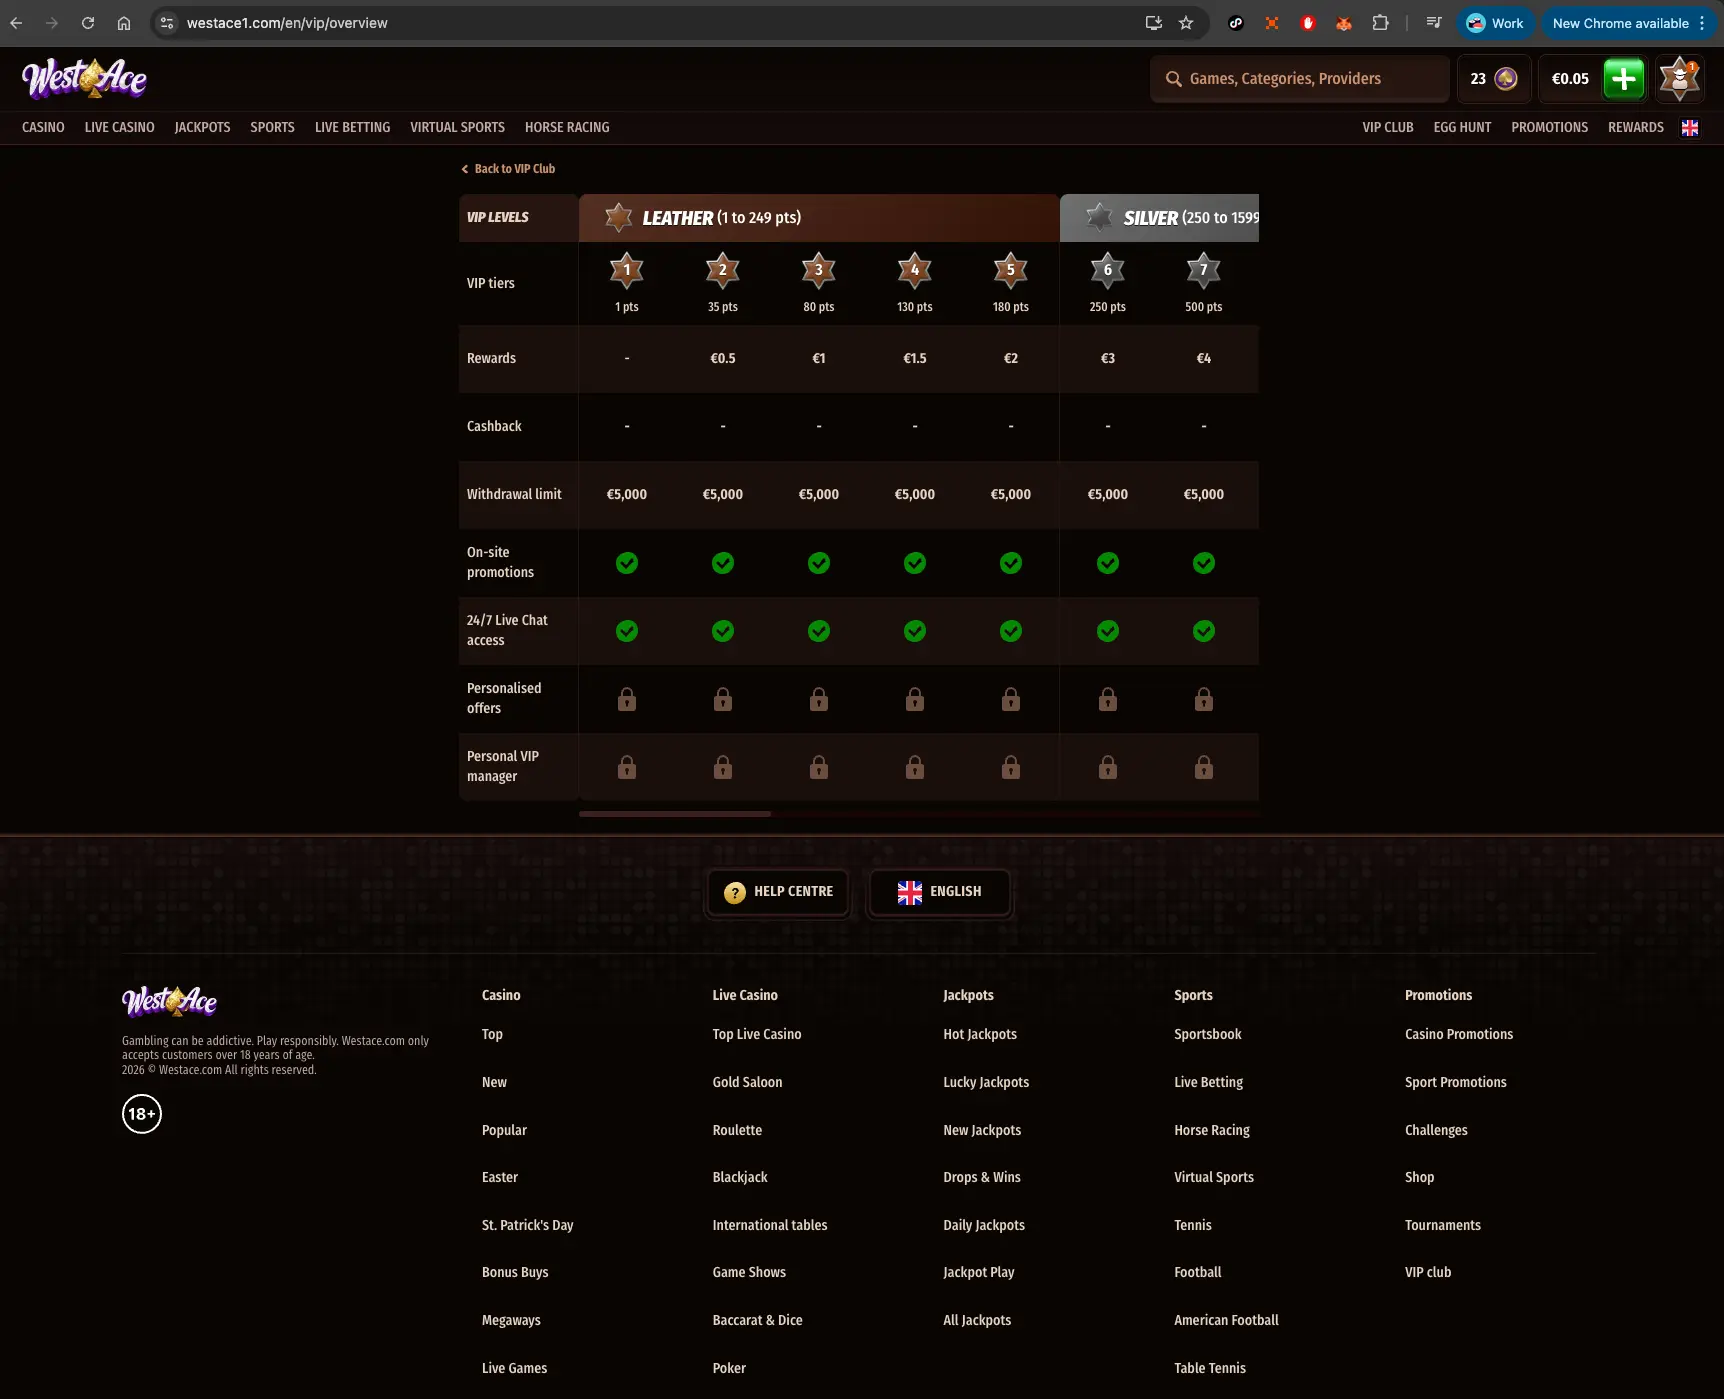The height and width of the screenshot is (1399, 1724).
Task: Open the EGG HUNT nav item
Action: pos(1462,127)
